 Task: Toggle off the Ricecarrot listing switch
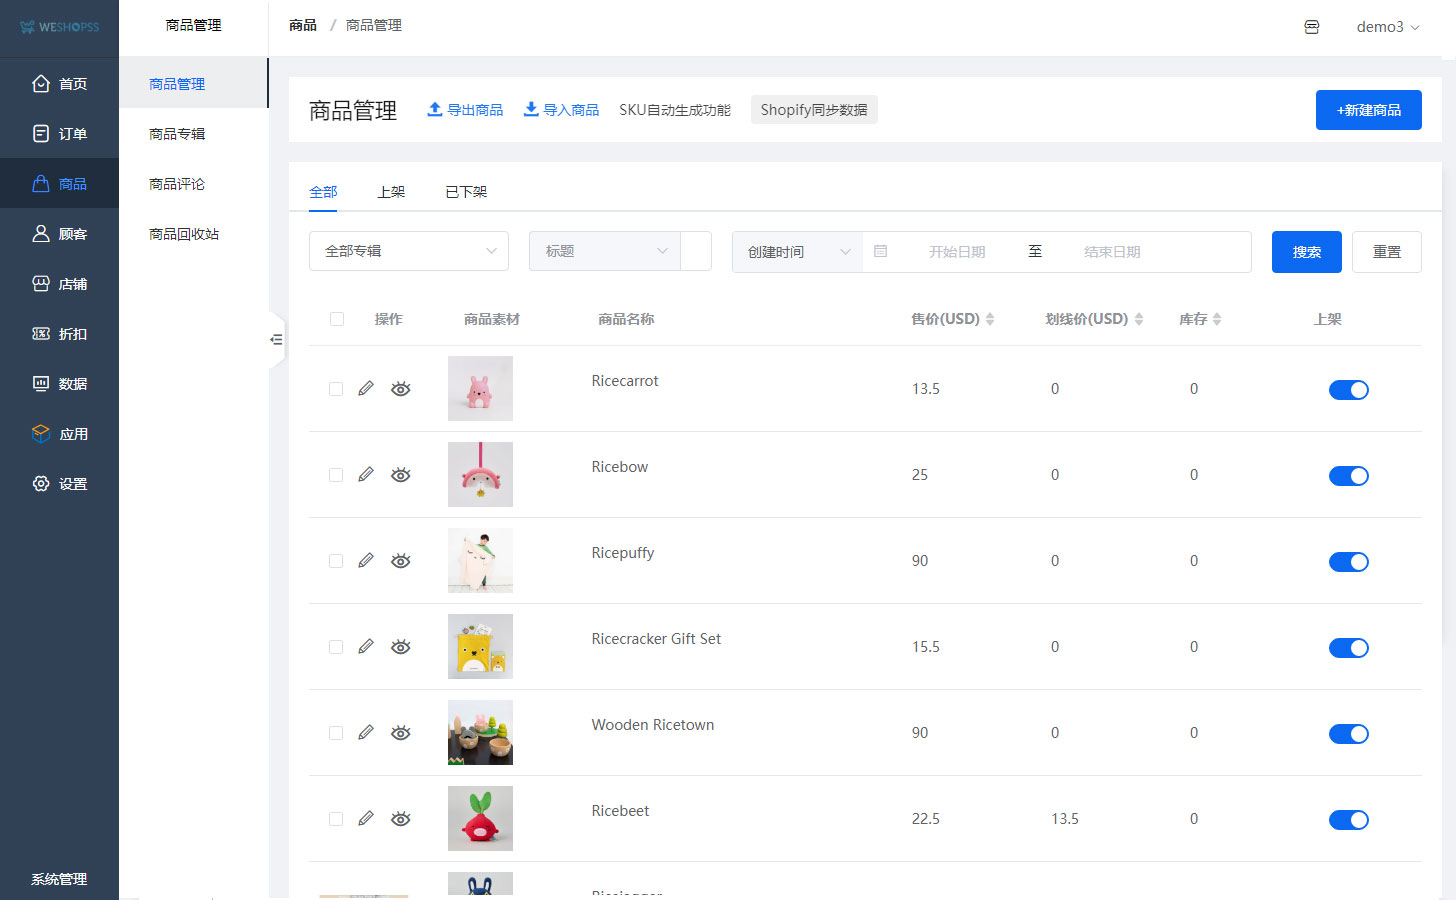(x=1348, y=390)
